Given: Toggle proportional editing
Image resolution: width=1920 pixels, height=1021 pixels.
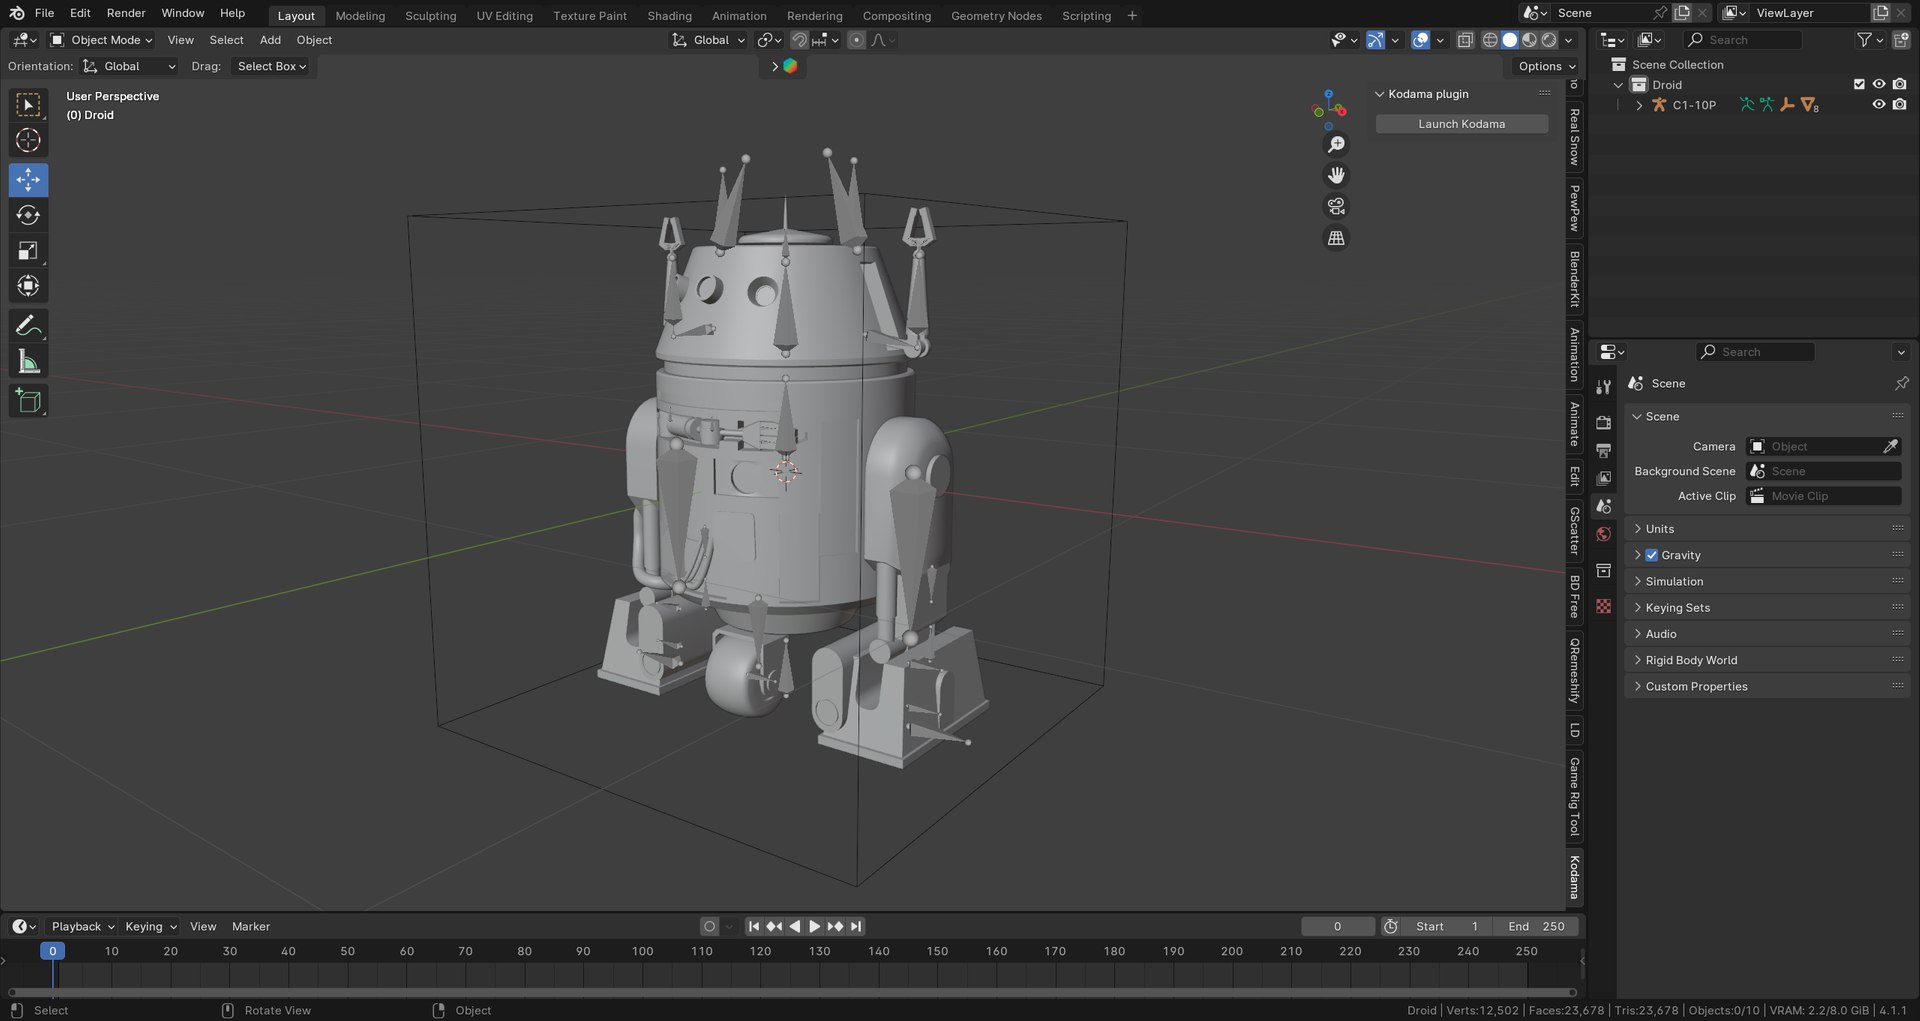Looking at the screenshot, I should (856, 40).
